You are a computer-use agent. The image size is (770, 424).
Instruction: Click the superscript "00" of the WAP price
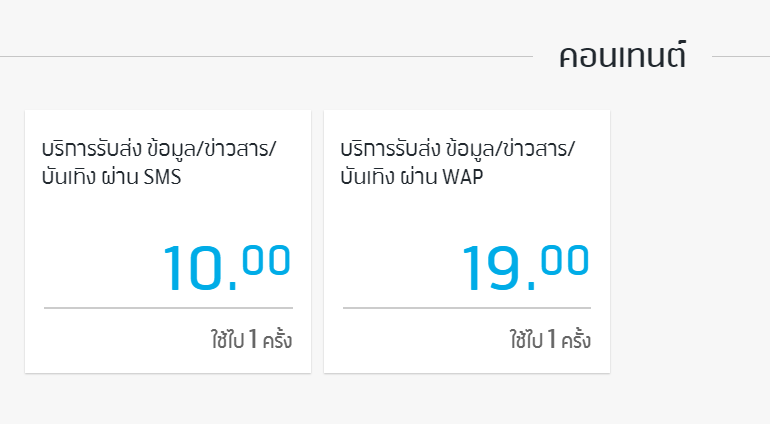[566, 260]
